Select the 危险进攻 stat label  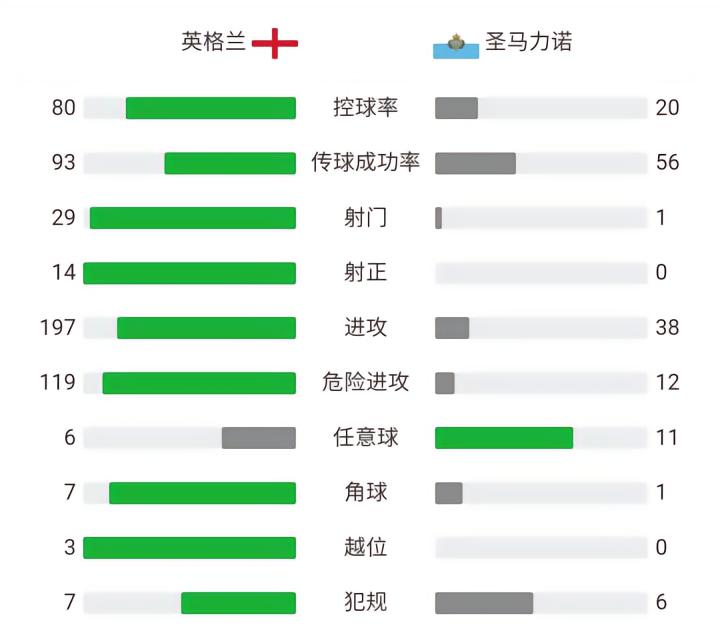[365, 383]
